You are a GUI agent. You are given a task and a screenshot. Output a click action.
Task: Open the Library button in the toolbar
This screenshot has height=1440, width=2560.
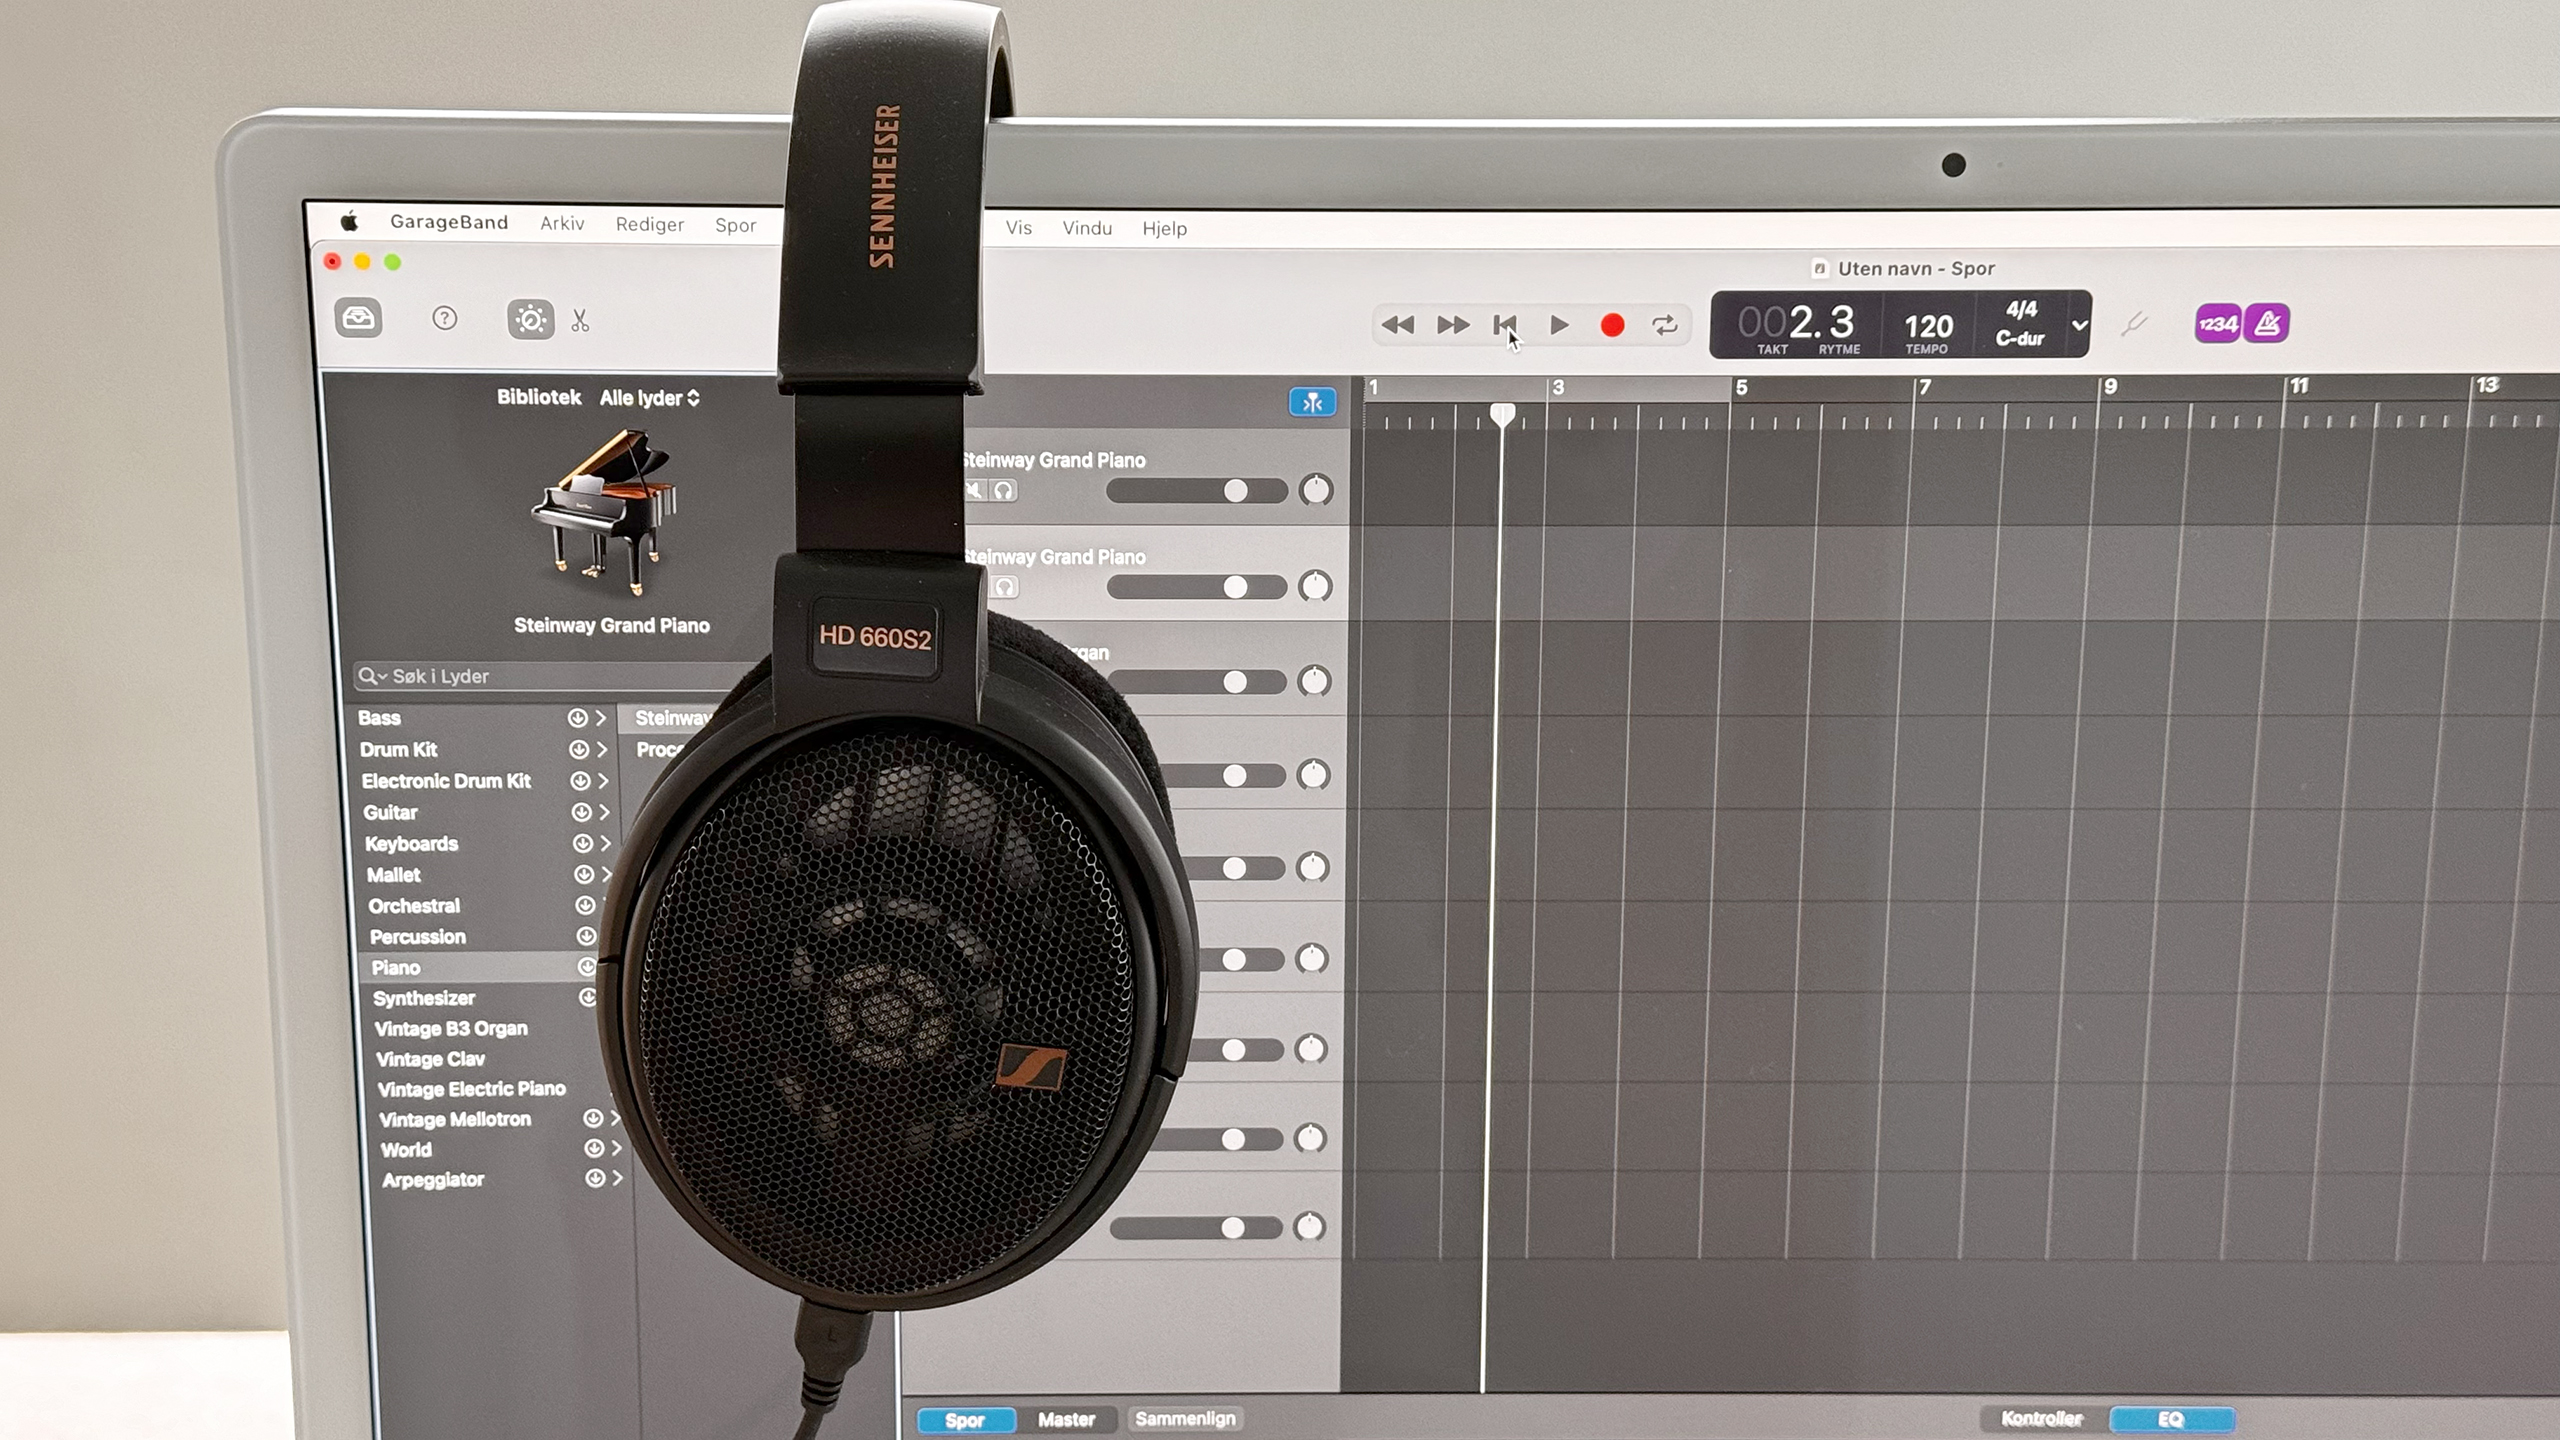click(x=358, y=319)
